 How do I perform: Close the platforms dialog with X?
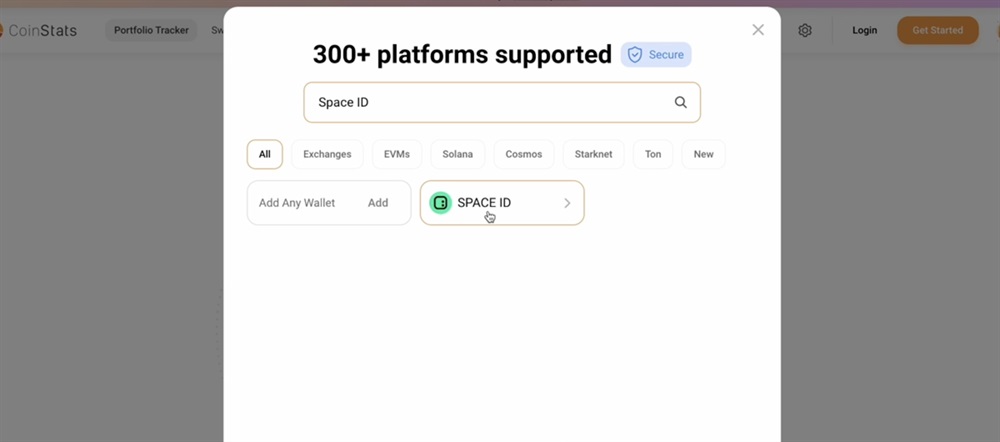click(x=758, y=30)
